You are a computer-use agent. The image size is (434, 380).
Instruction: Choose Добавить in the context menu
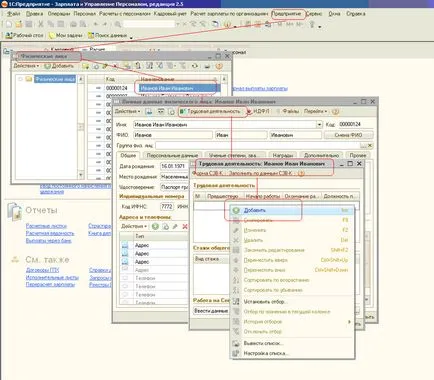tap(292, 210)
